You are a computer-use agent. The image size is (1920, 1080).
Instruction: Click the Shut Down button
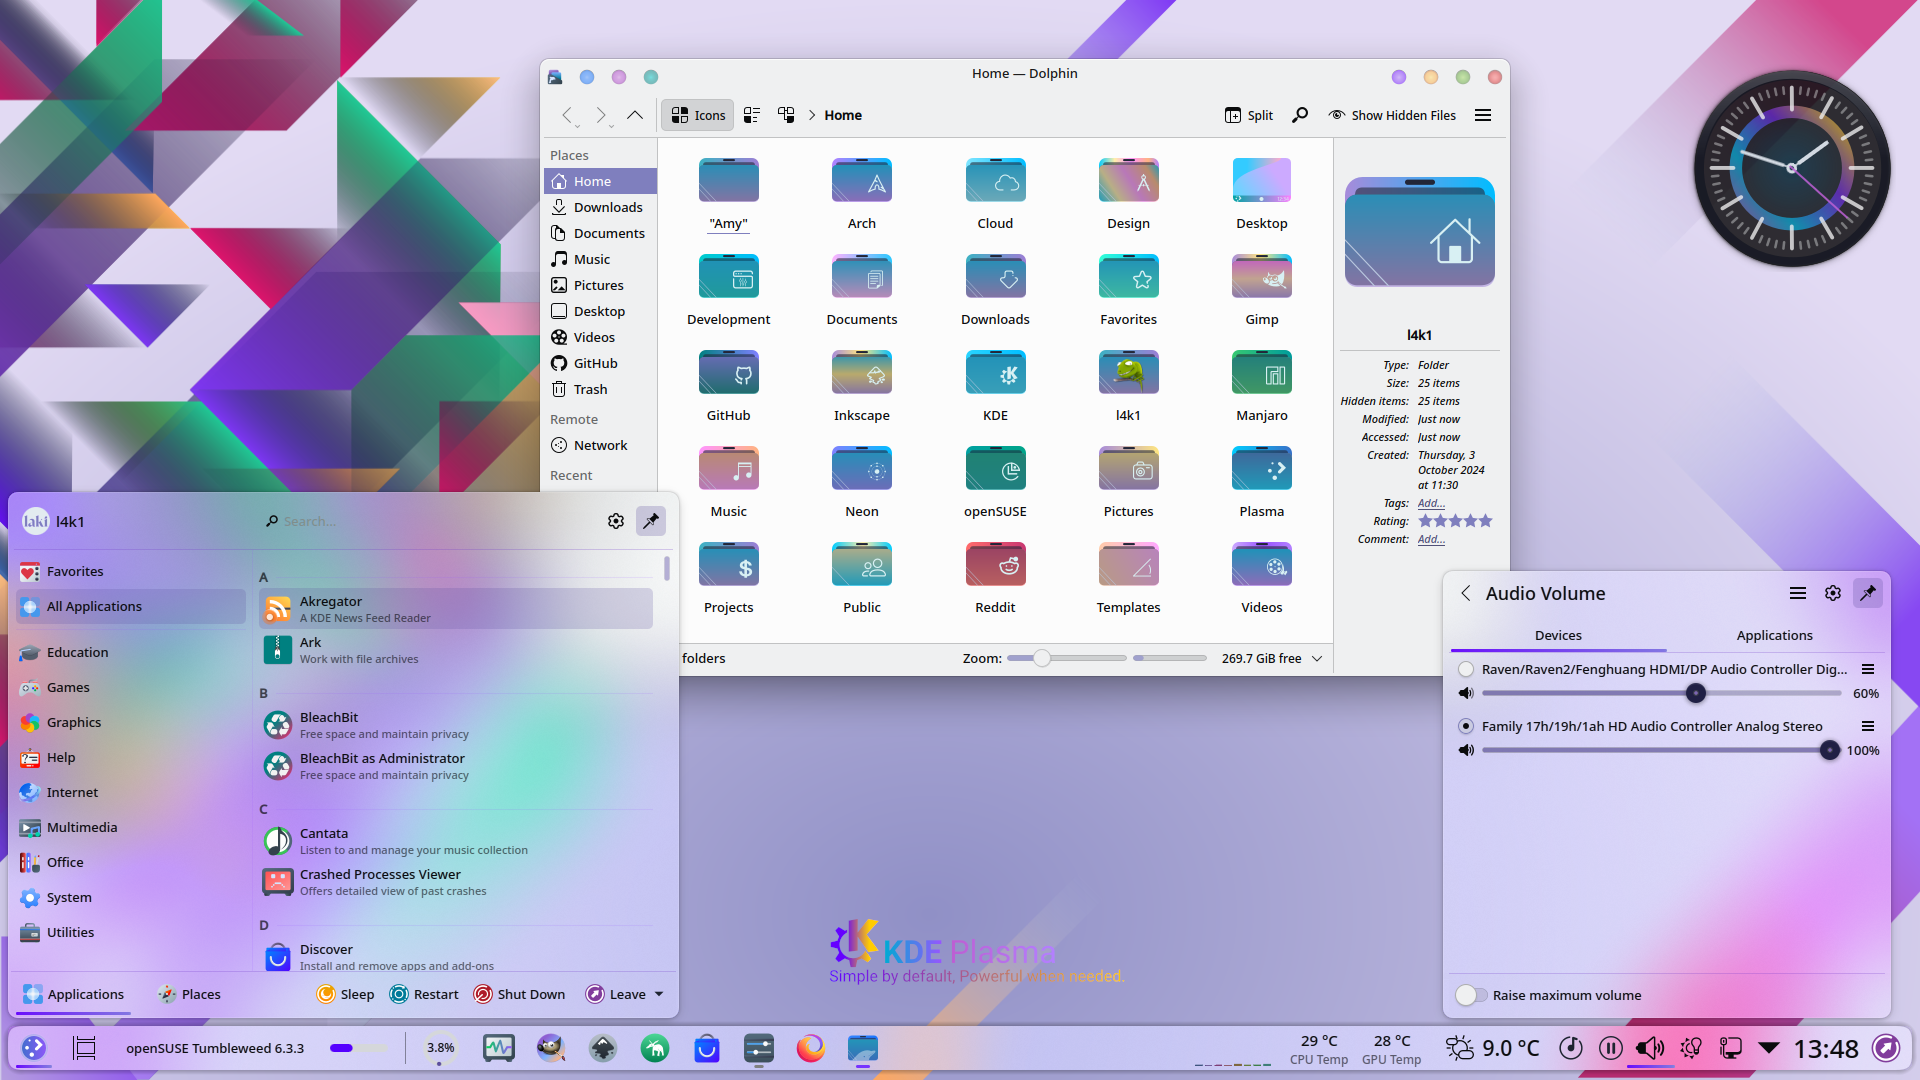(519, 994)
